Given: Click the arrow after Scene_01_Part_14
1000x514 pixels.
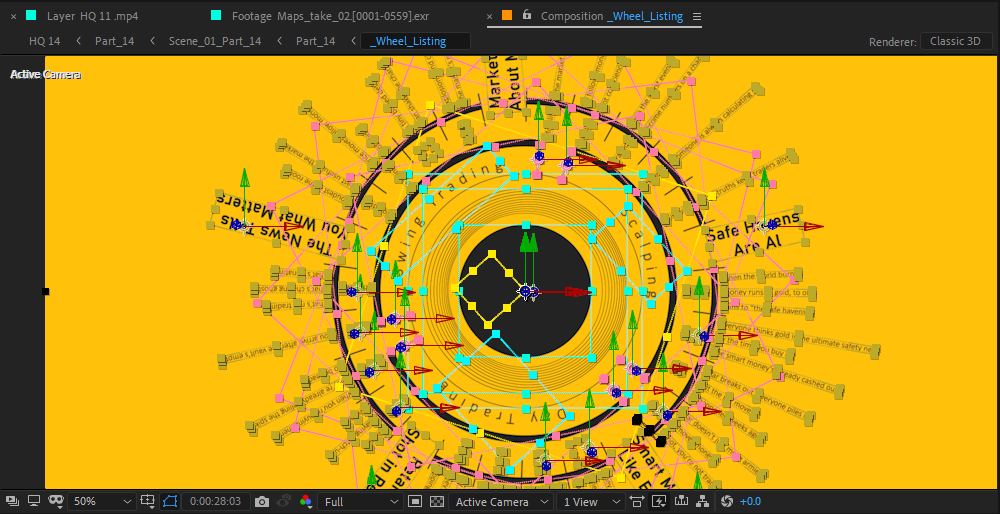Looking at the screenshot, I should point(279,41).
